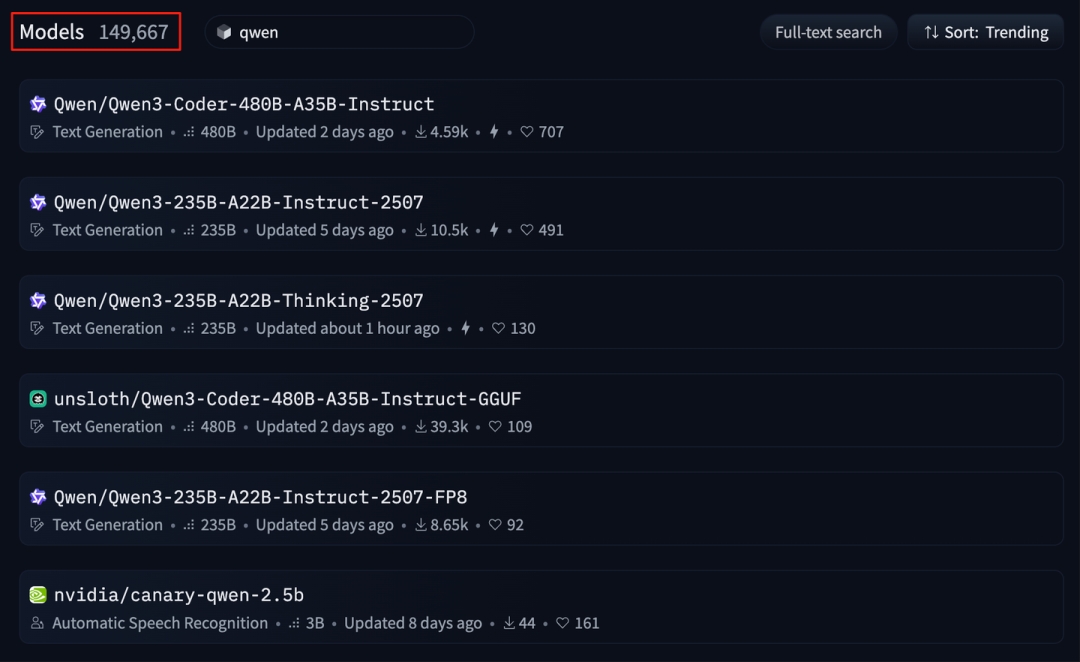Click the 149,667 model count

point(134,32)
